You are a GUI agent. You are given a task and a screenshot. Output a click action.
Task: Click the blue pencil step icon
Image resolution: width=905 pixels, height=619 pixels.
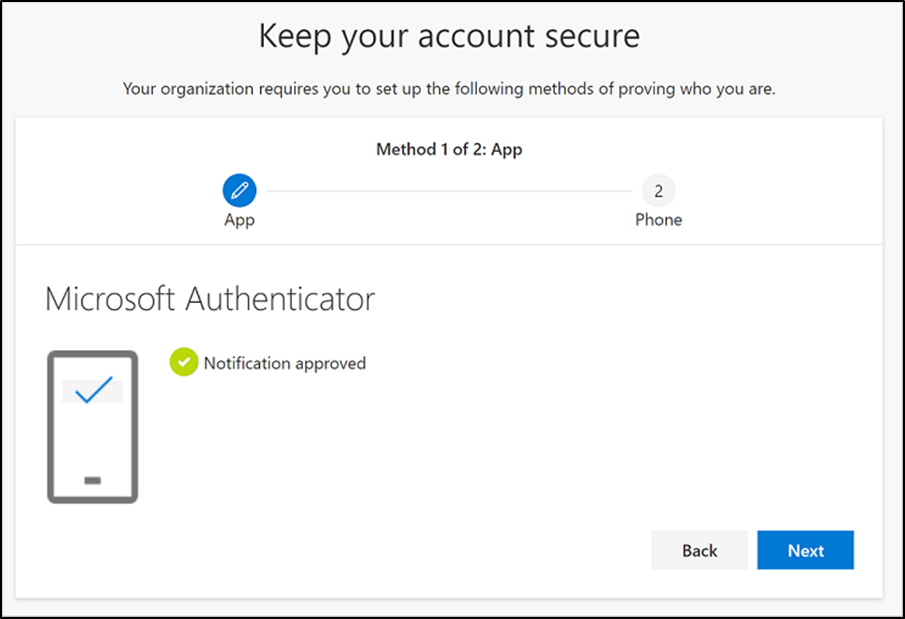239,189
